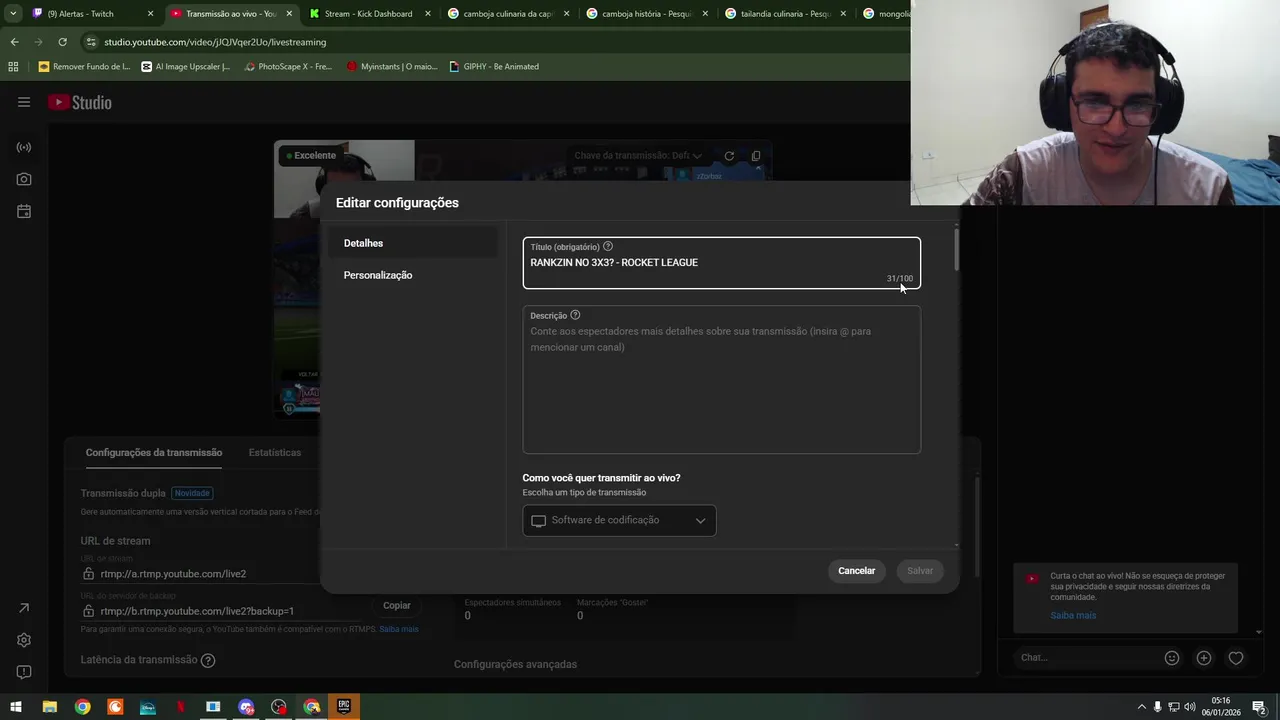
Task: Go back with browser back arrow
Action: (x=14, y=42)
